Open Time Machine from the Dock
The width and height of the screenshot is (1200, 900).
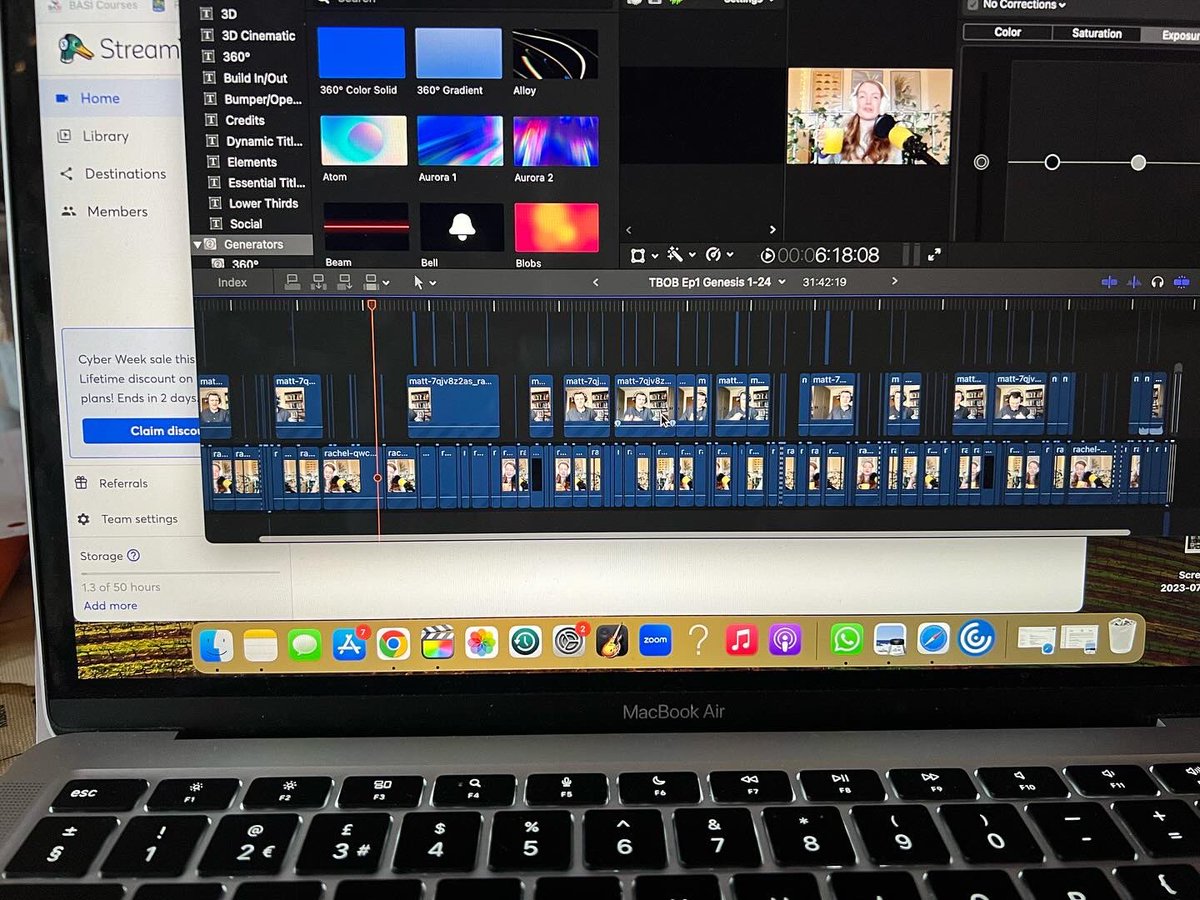[525, 641]
